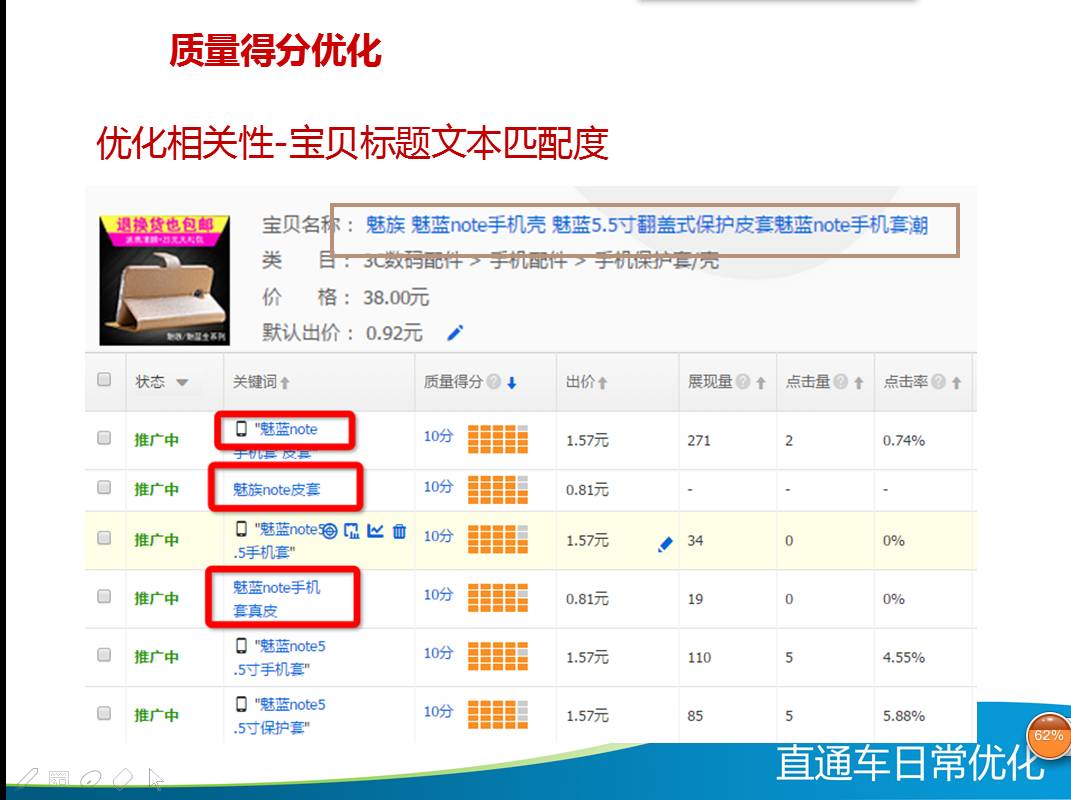Viewport: 1071px width, 800px height.
Task: Click the help icon next to 点击率
Action: 938,382
